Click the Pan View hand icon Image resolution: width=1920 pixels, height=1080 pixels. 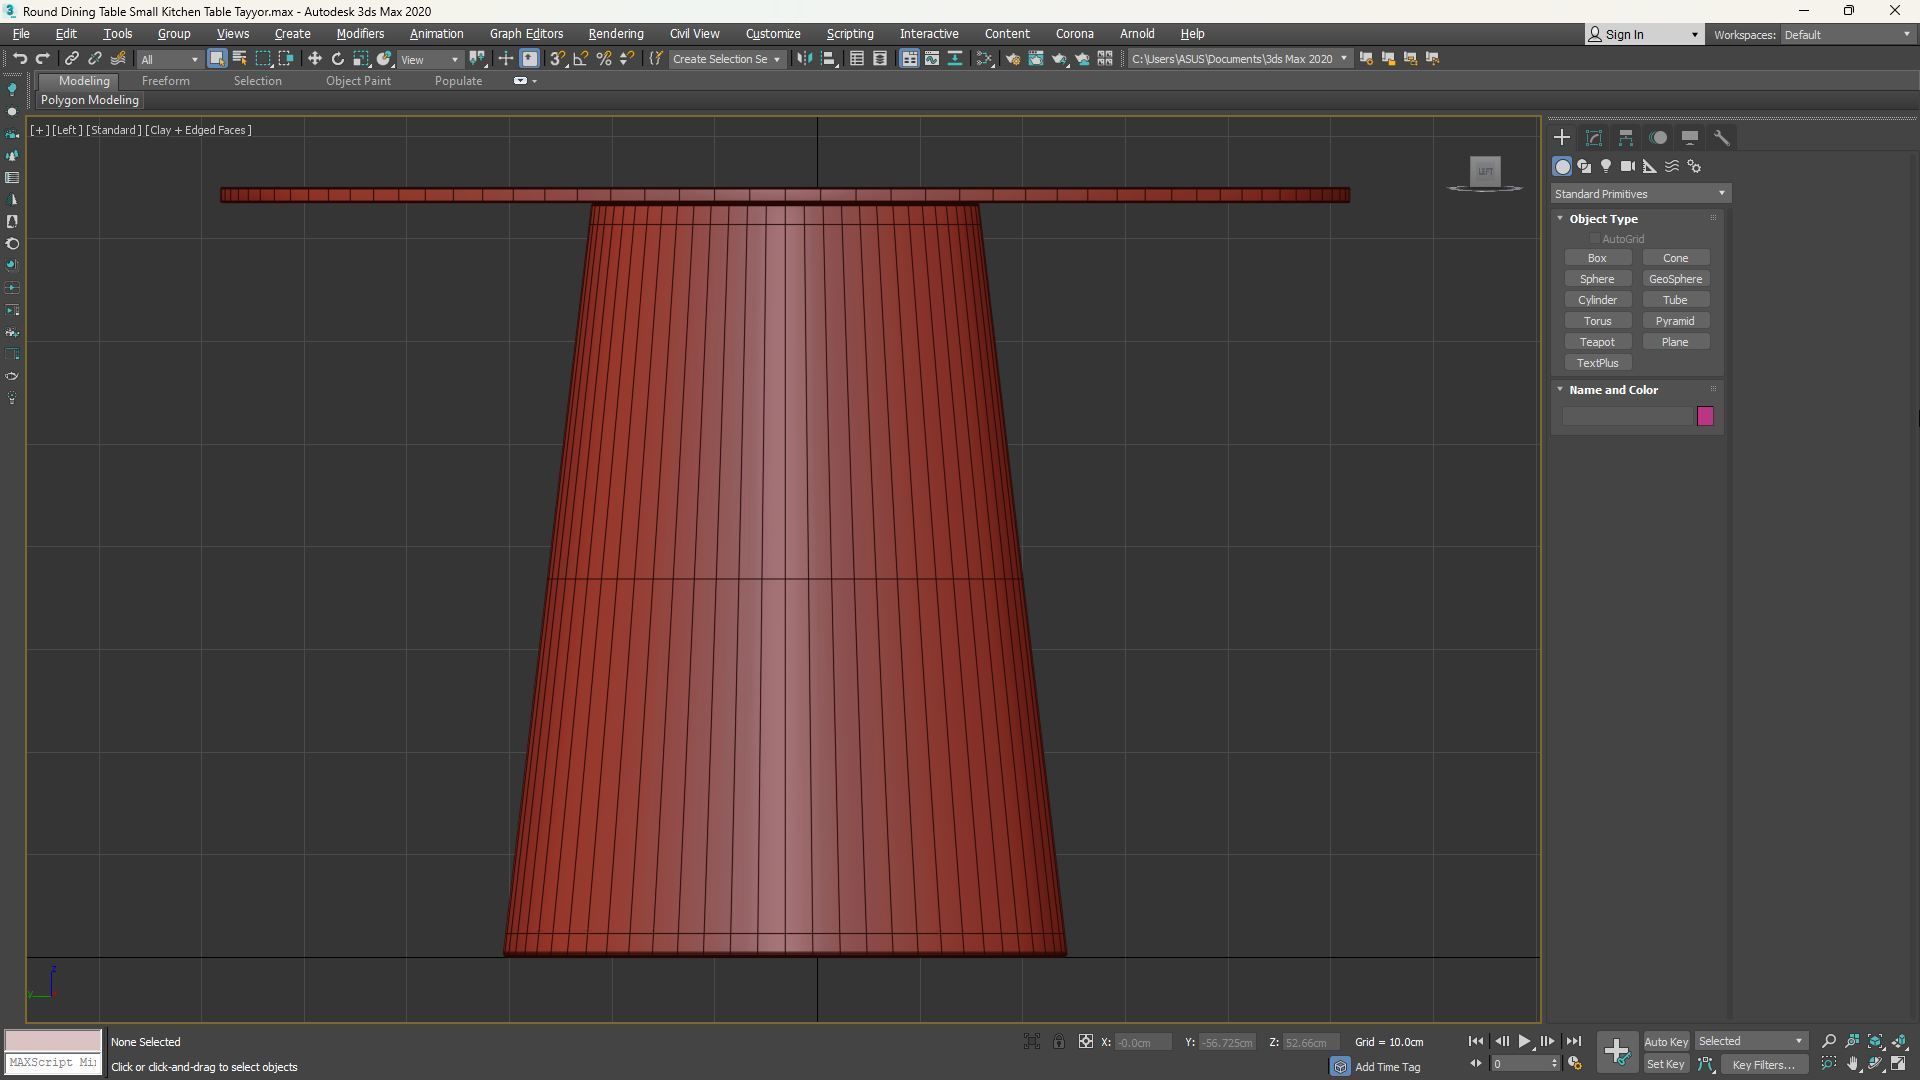(1852, 1064)
